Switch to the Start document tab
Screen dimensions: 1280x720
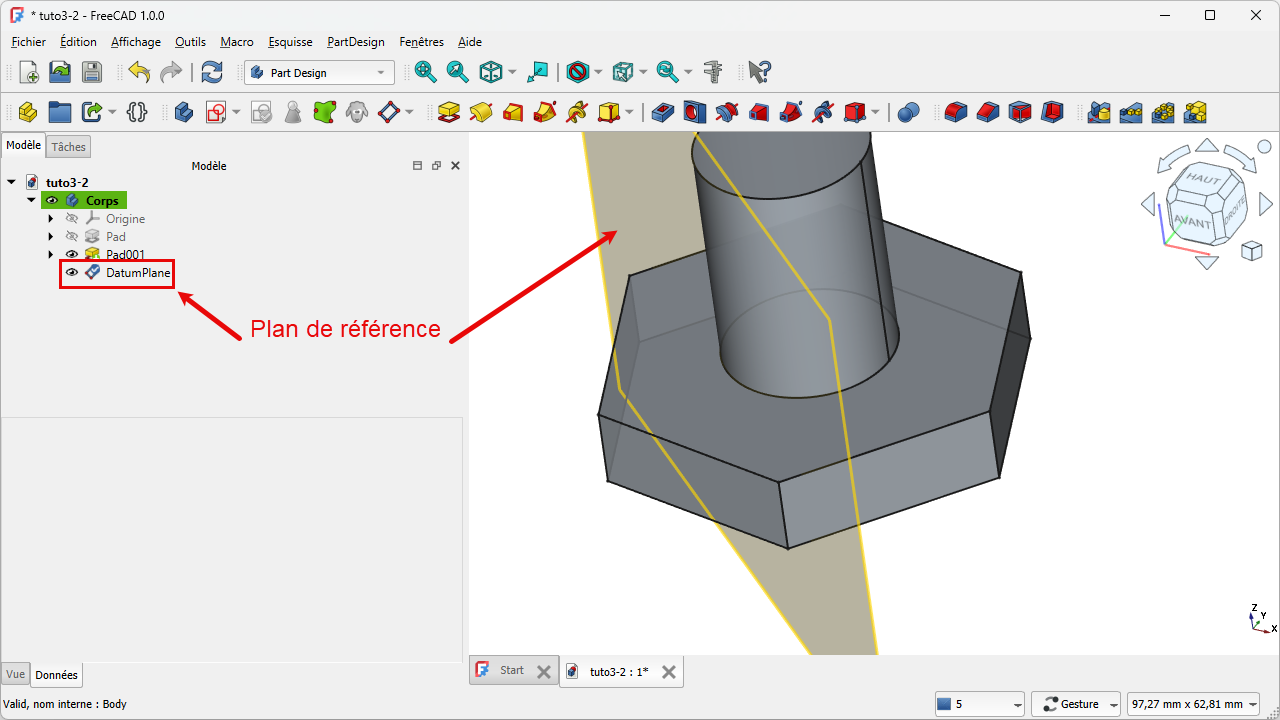tap(511, 671)
